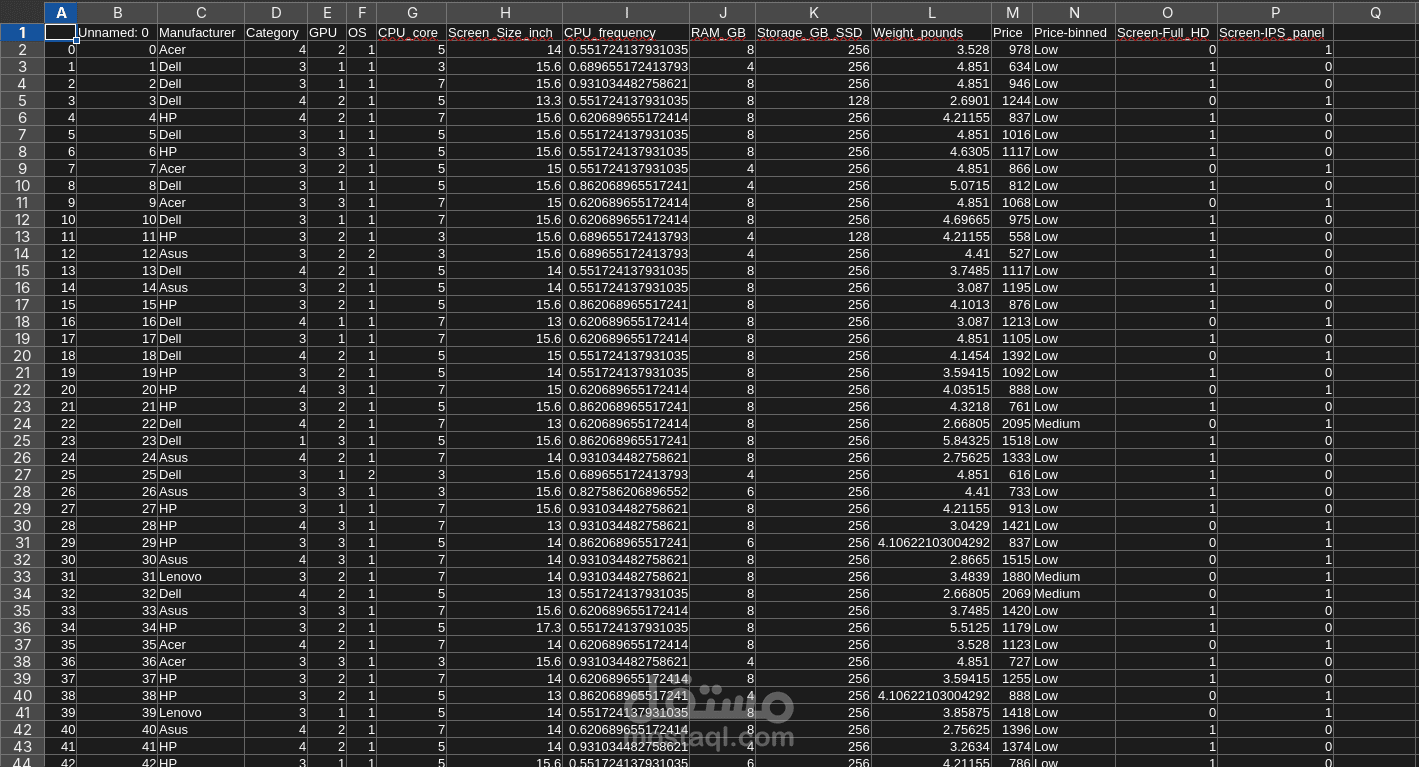The height and width of the screenshot is (767, 1419).
Task: Select column I header
Action: pos(626,12)
